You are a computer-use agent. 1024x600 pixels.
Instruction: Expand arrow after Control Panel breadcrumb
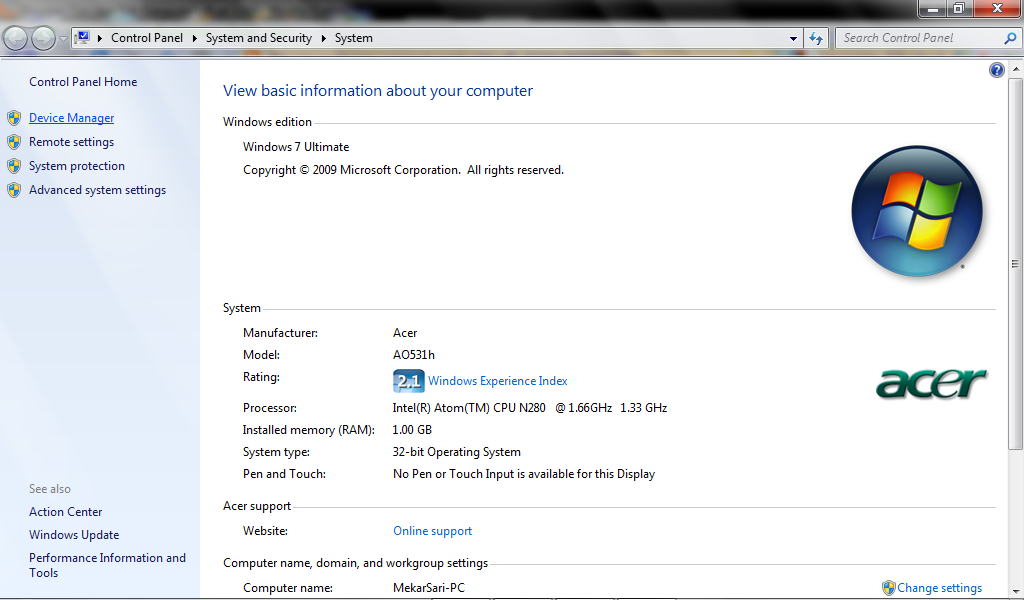click(195, 38)
